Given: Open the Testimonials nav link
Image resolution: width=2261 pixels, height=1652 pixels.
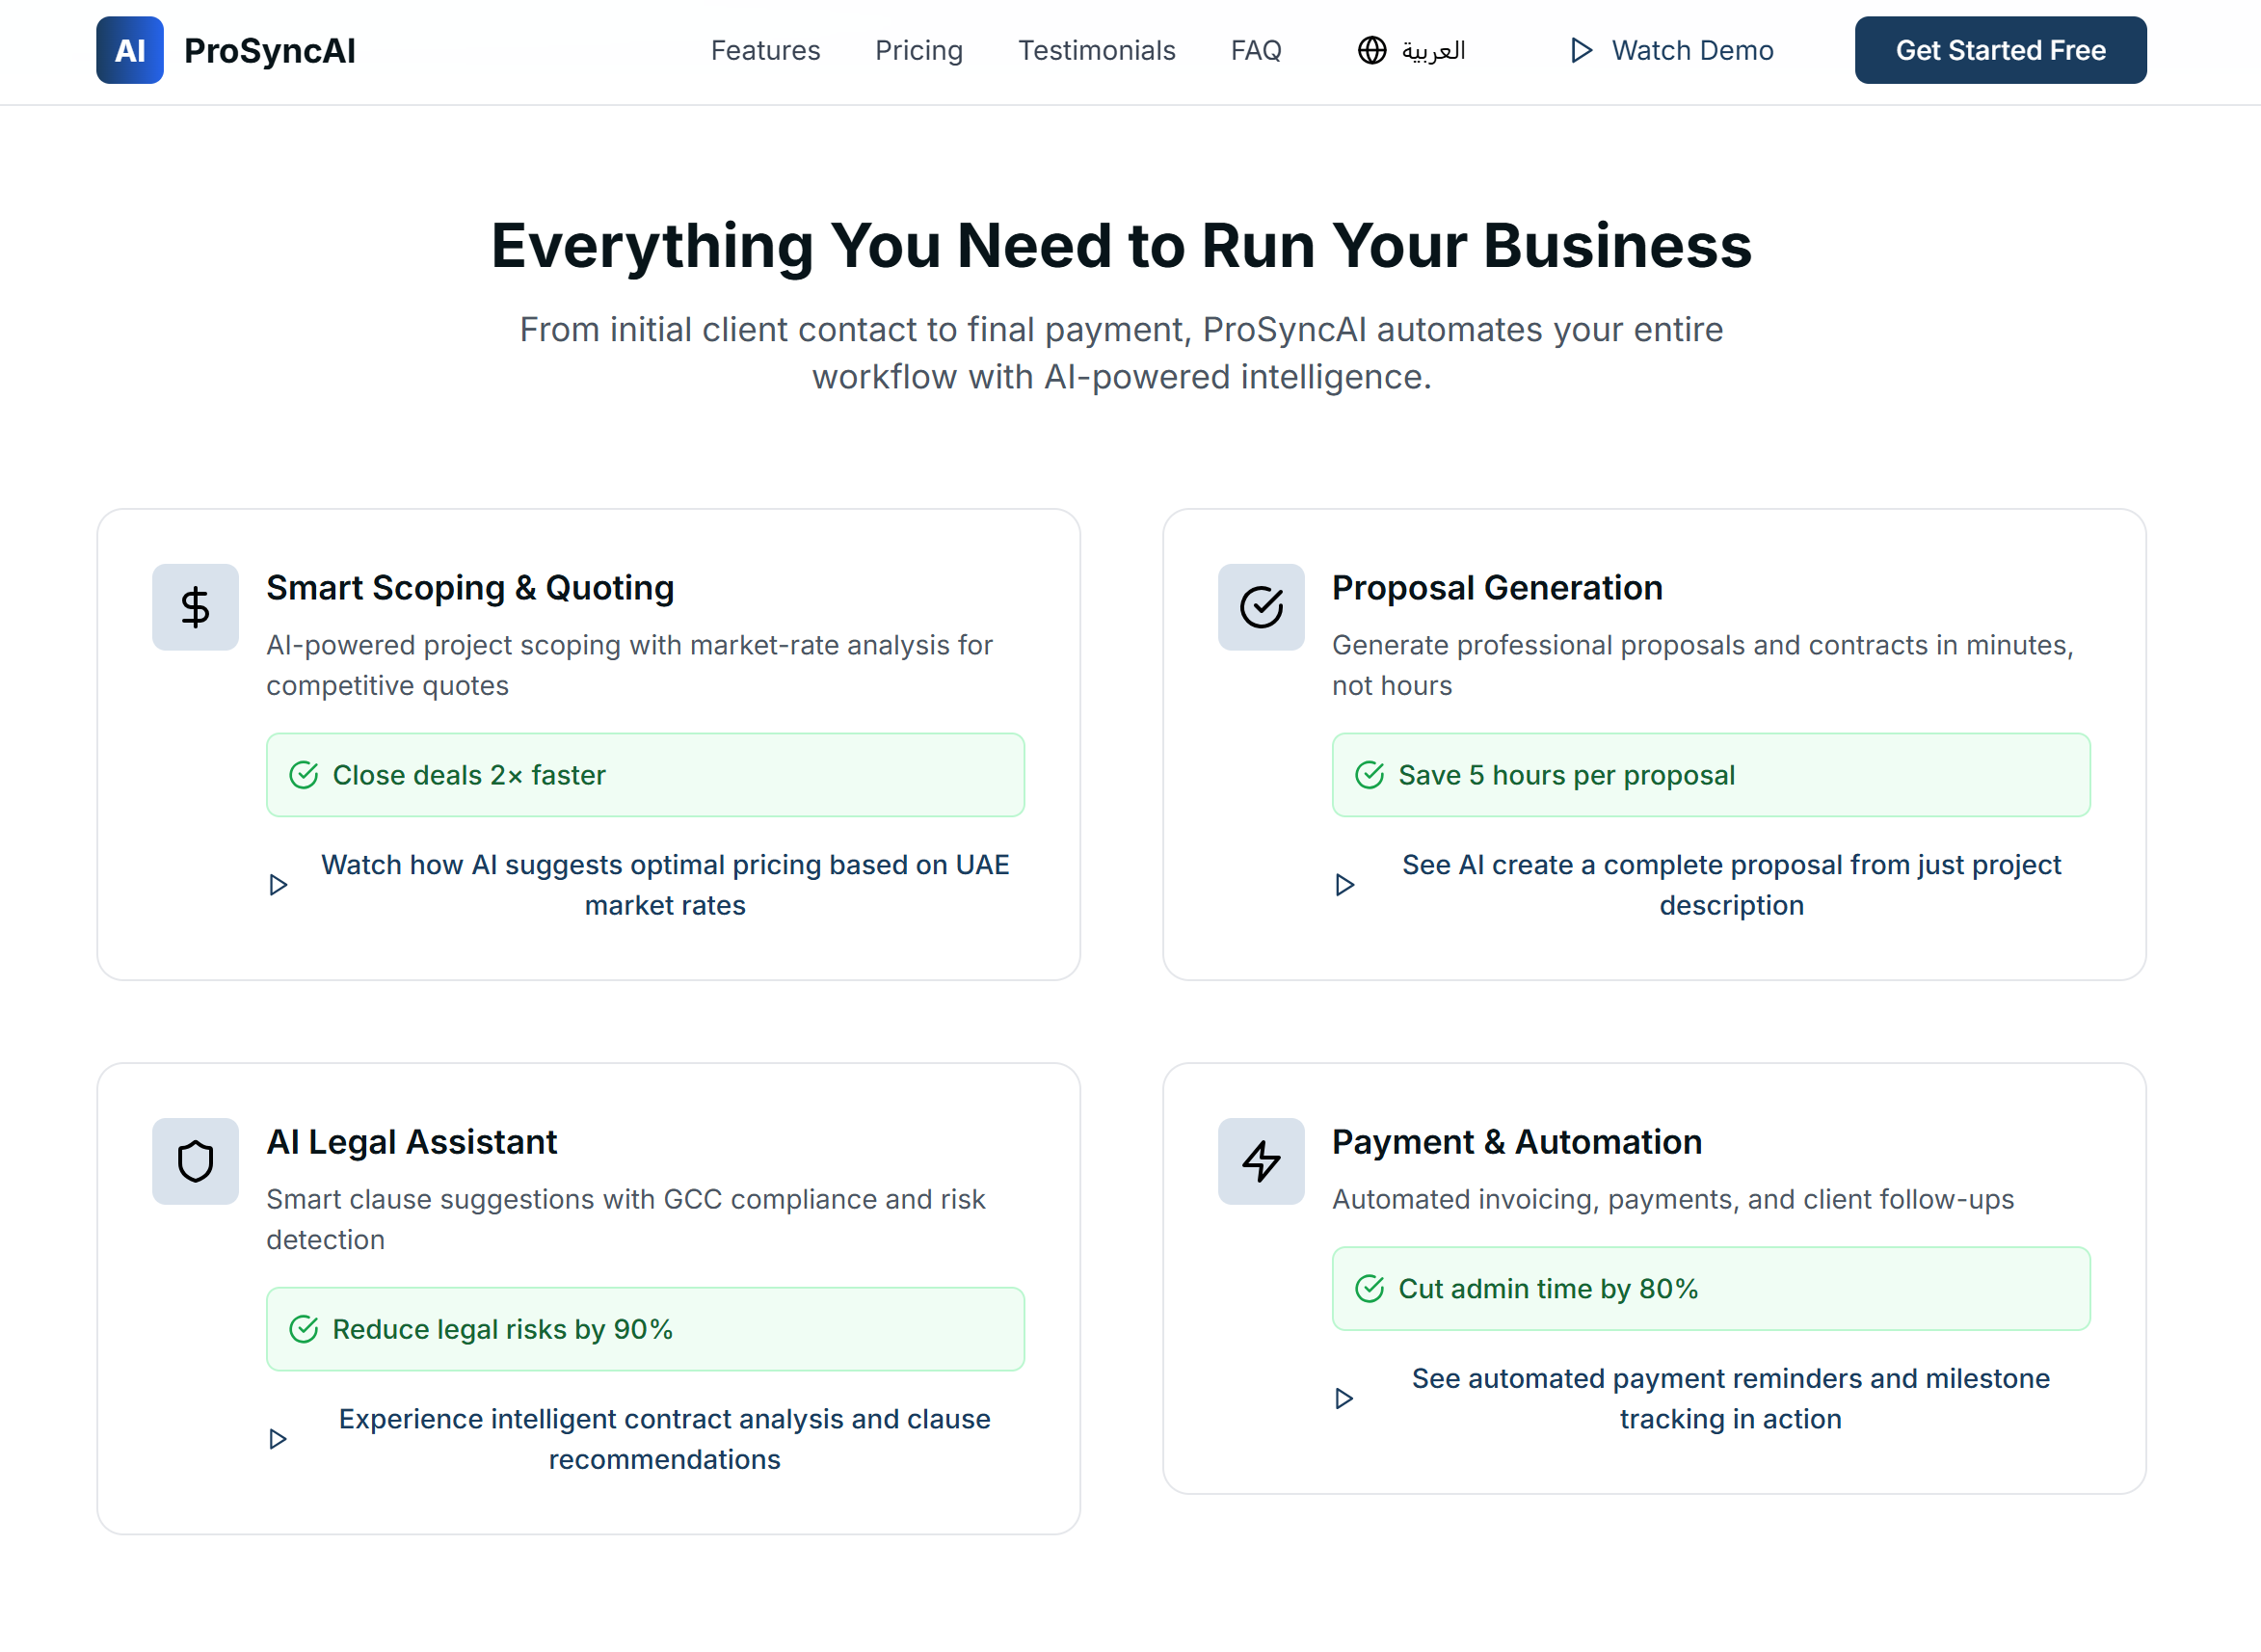Looking at the screenshot, I should (x=1096, y=50).
